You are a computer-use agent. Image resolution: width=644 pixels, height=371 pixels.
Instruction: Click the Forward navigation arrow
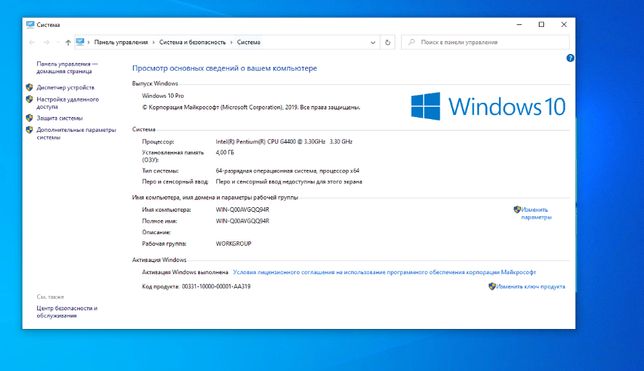pos(46,42)
